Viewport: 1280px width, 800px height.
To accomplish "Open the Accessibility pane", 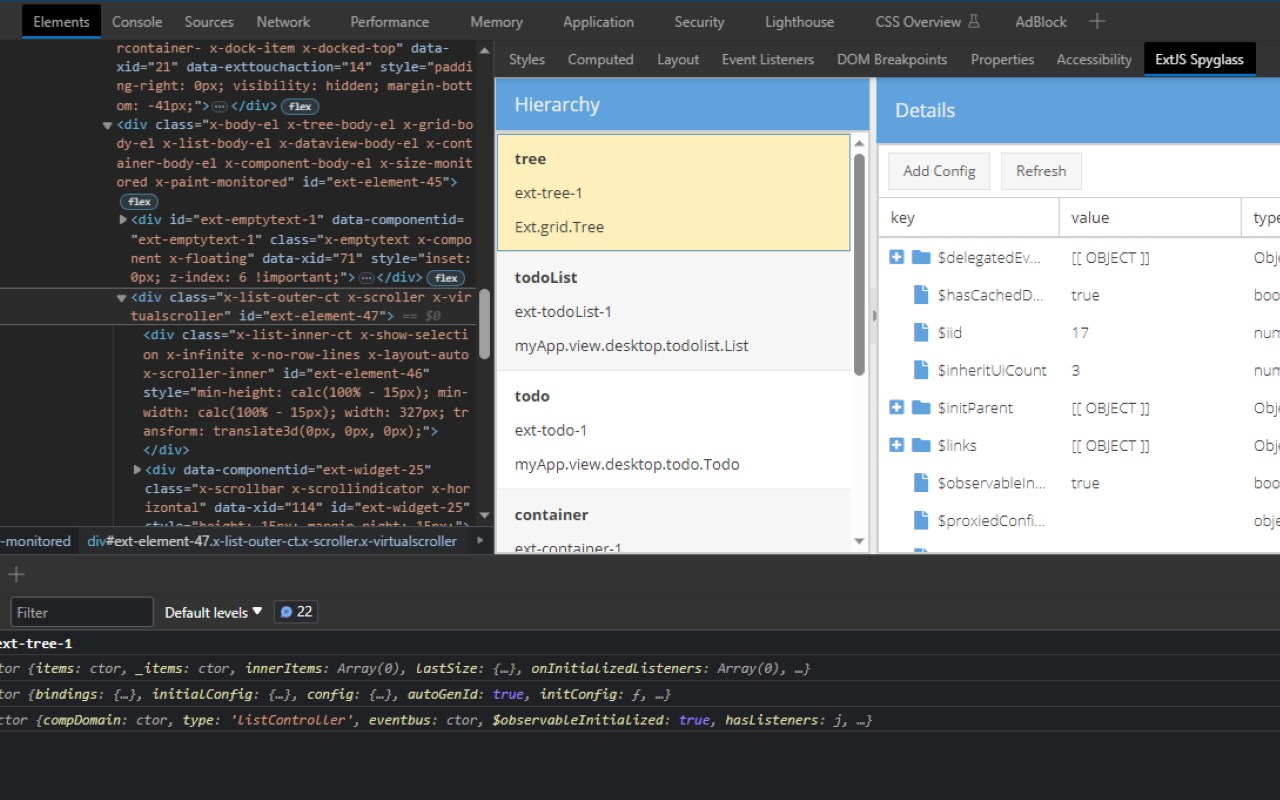I will [1094, 59].
